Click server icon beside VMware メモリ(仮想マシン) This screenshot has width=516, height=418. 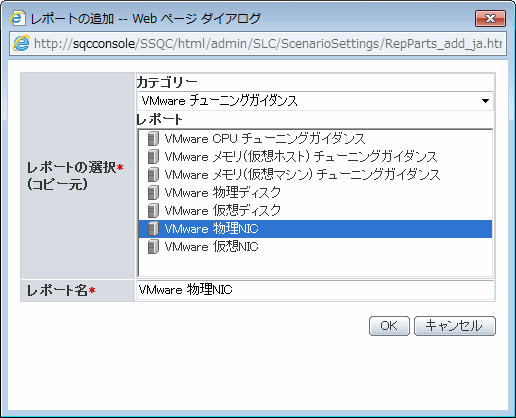click(x=153, y=175)
